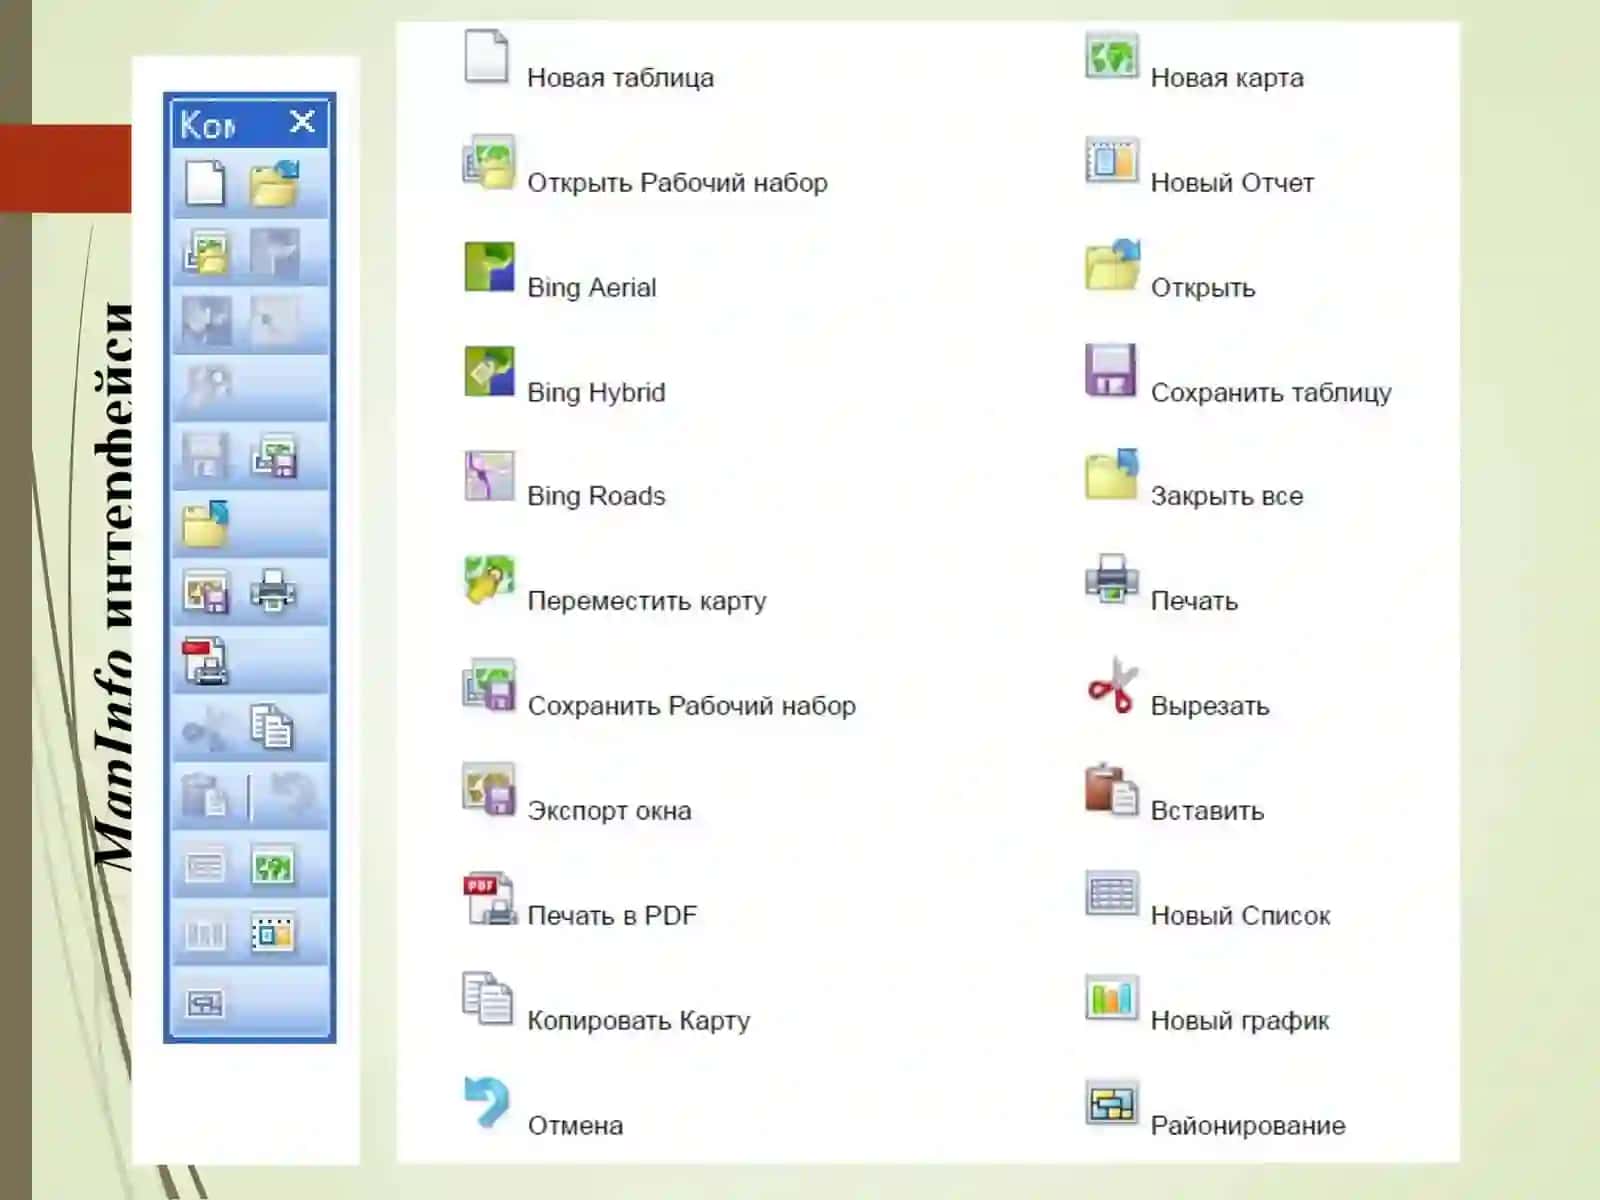Click the floppy icon beside 'Сохранить таблицу'

[x=1111, y=371]
